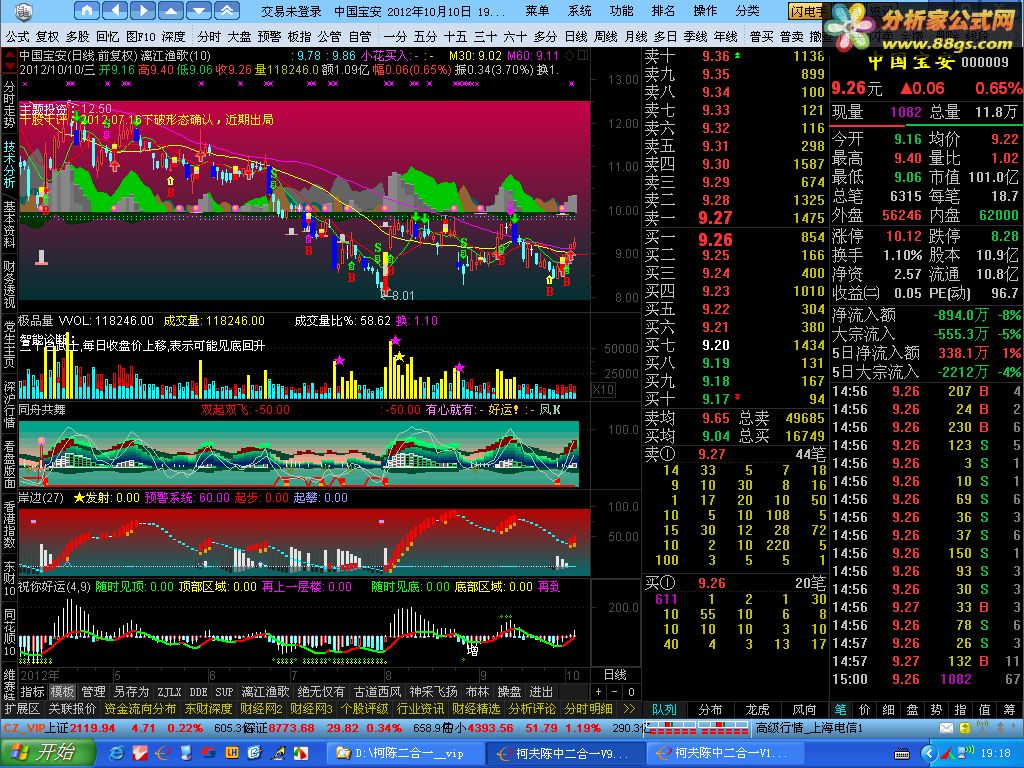Open the 操作 menu
Screen dimensions: 1024x768
[x=705, y=11]
